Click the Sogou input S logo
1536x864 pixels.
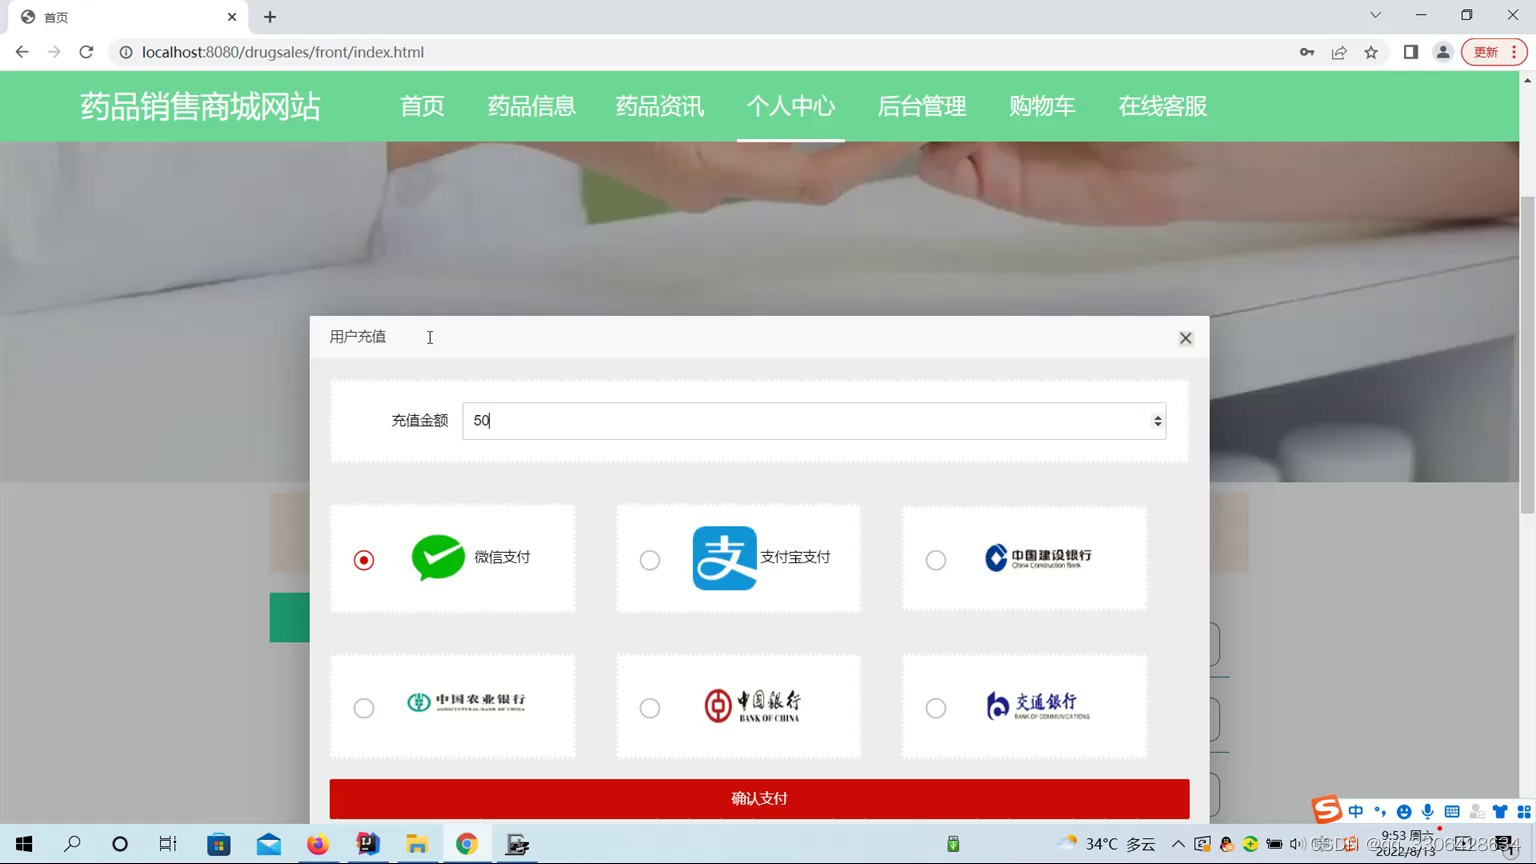click(1327, 809)
